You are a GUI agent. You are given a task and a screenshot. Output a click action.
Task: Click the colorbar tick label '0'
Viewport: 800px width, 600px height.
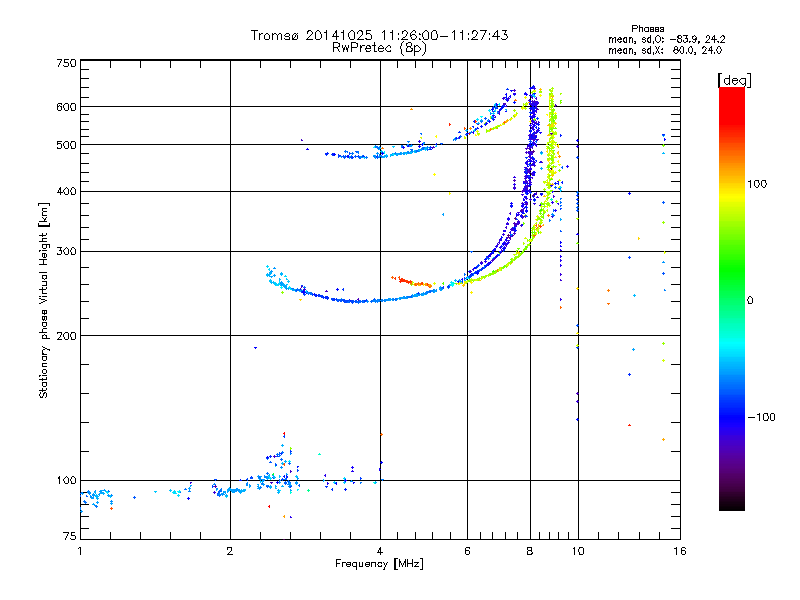point(750,300)
